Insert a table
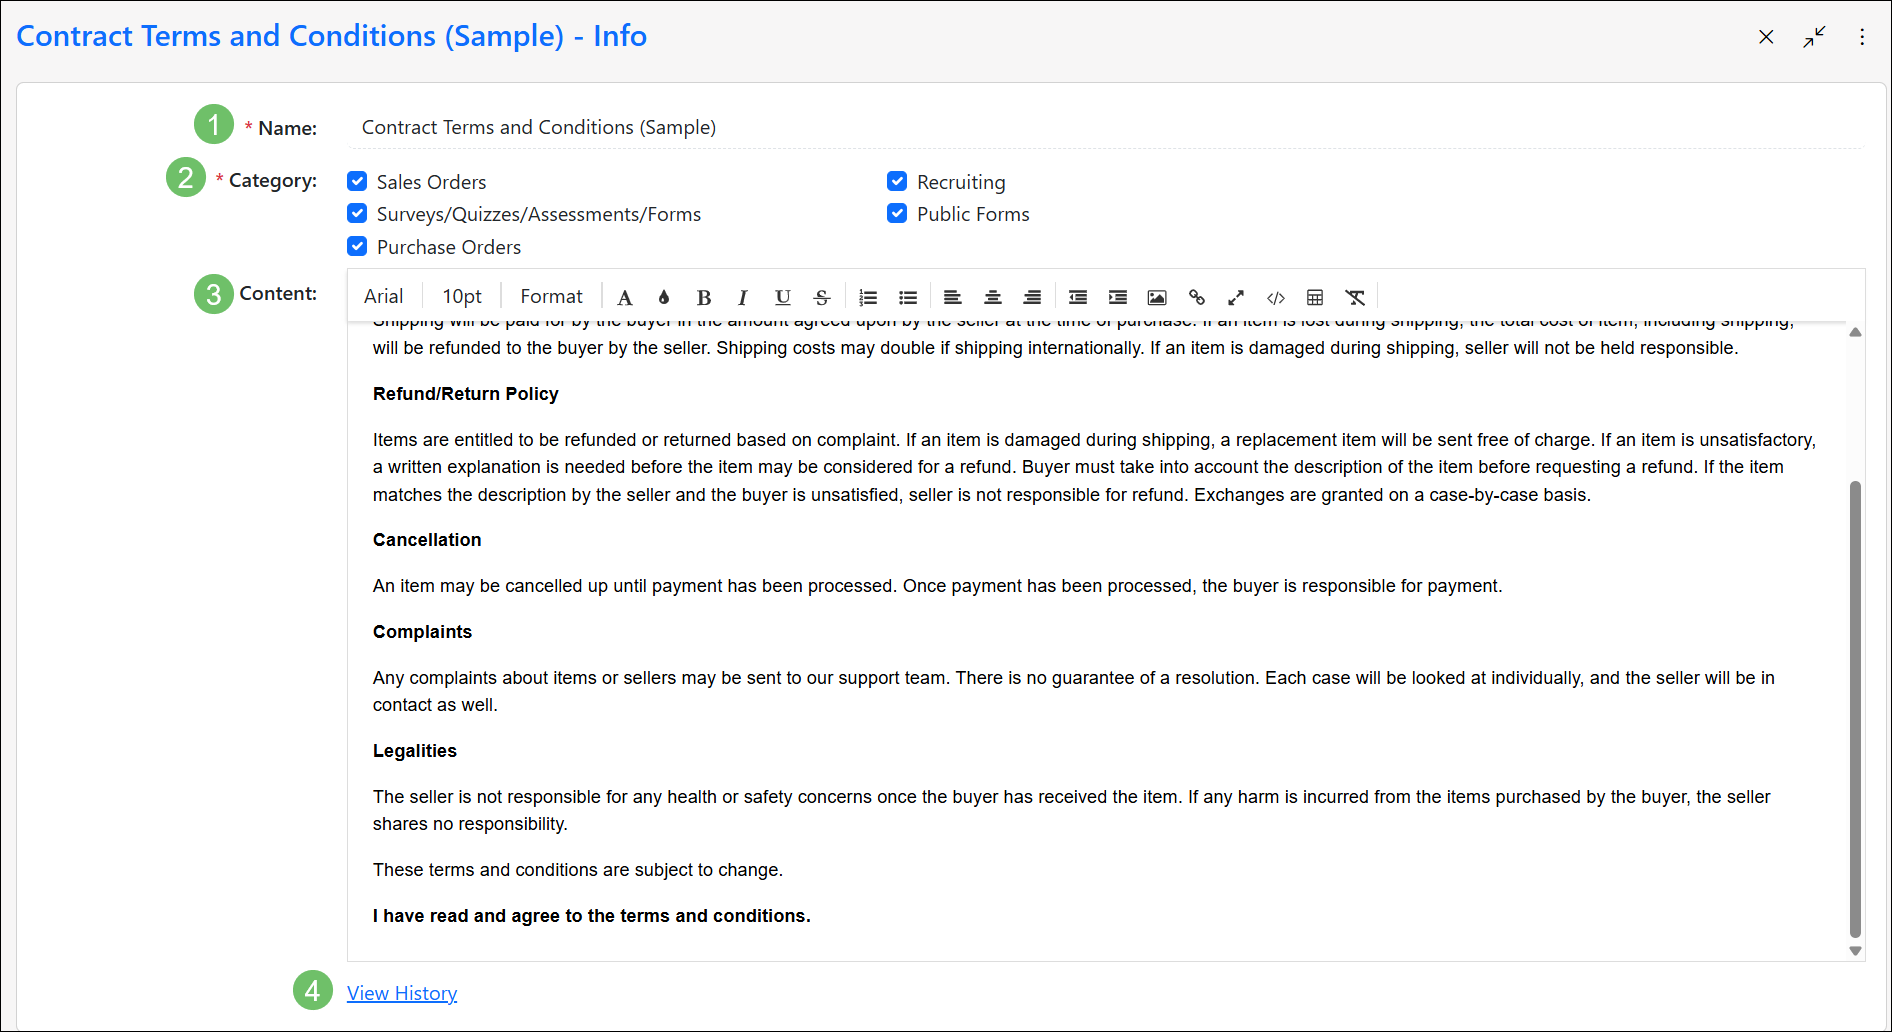The image size is (1892, 1032). [1315, 297]
